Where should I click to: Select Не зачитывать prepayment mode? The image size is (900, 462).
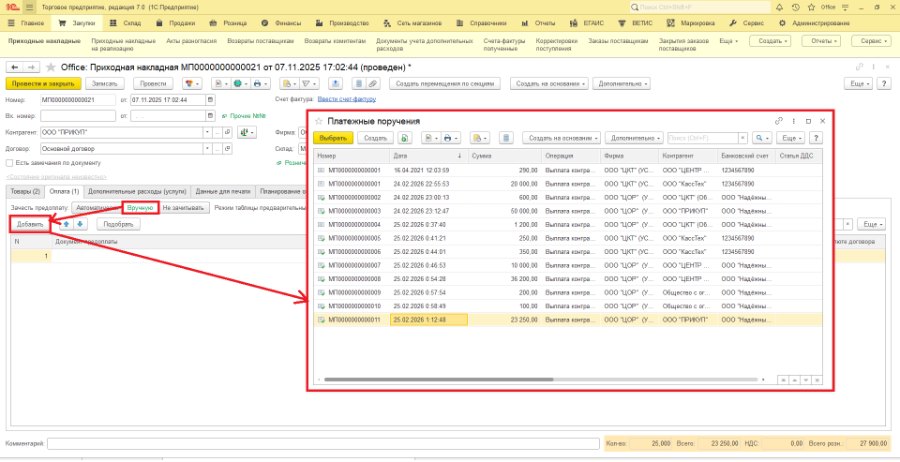[184, 208]
